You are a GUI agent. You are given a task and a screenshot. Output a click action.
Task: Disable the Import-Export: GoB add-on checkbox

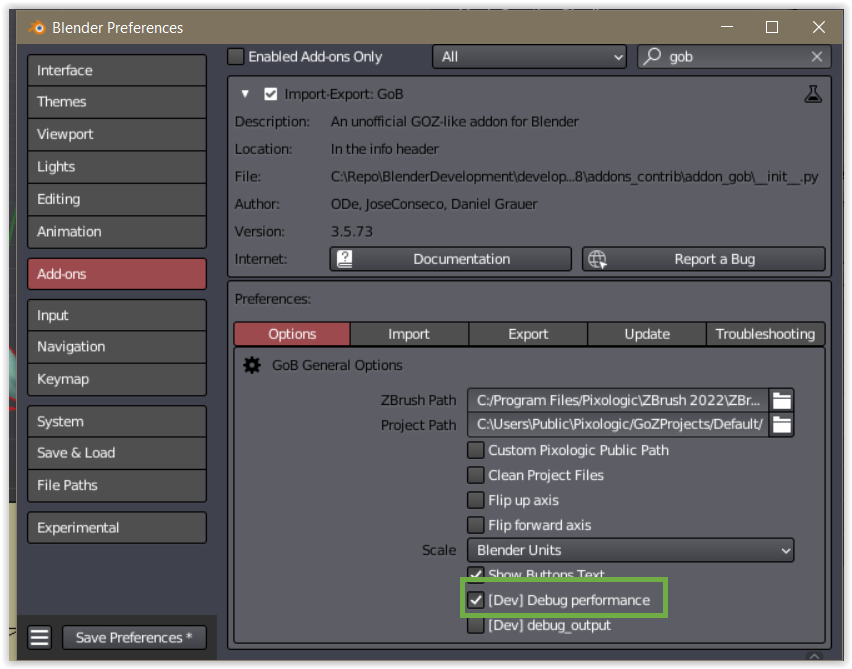point(270,94)
